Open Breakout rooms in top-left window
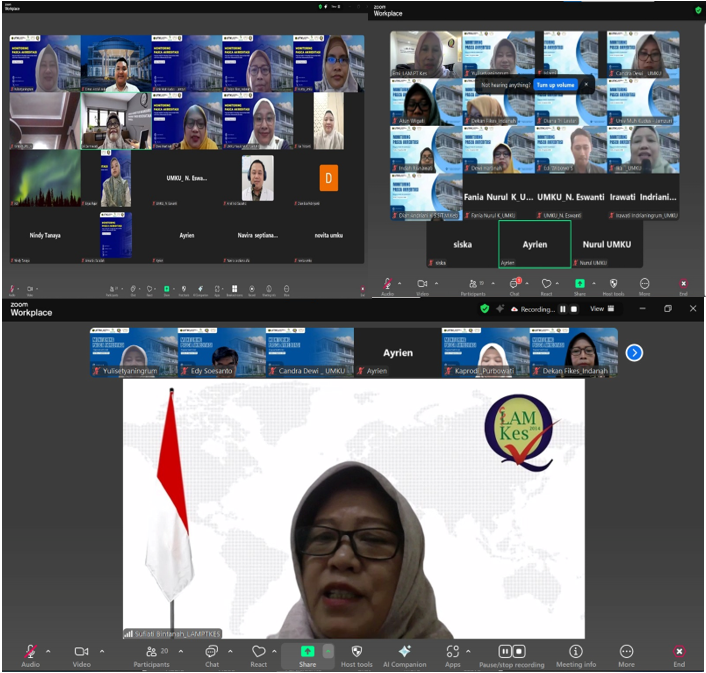The image size is (706, 673). pos(234,290)
